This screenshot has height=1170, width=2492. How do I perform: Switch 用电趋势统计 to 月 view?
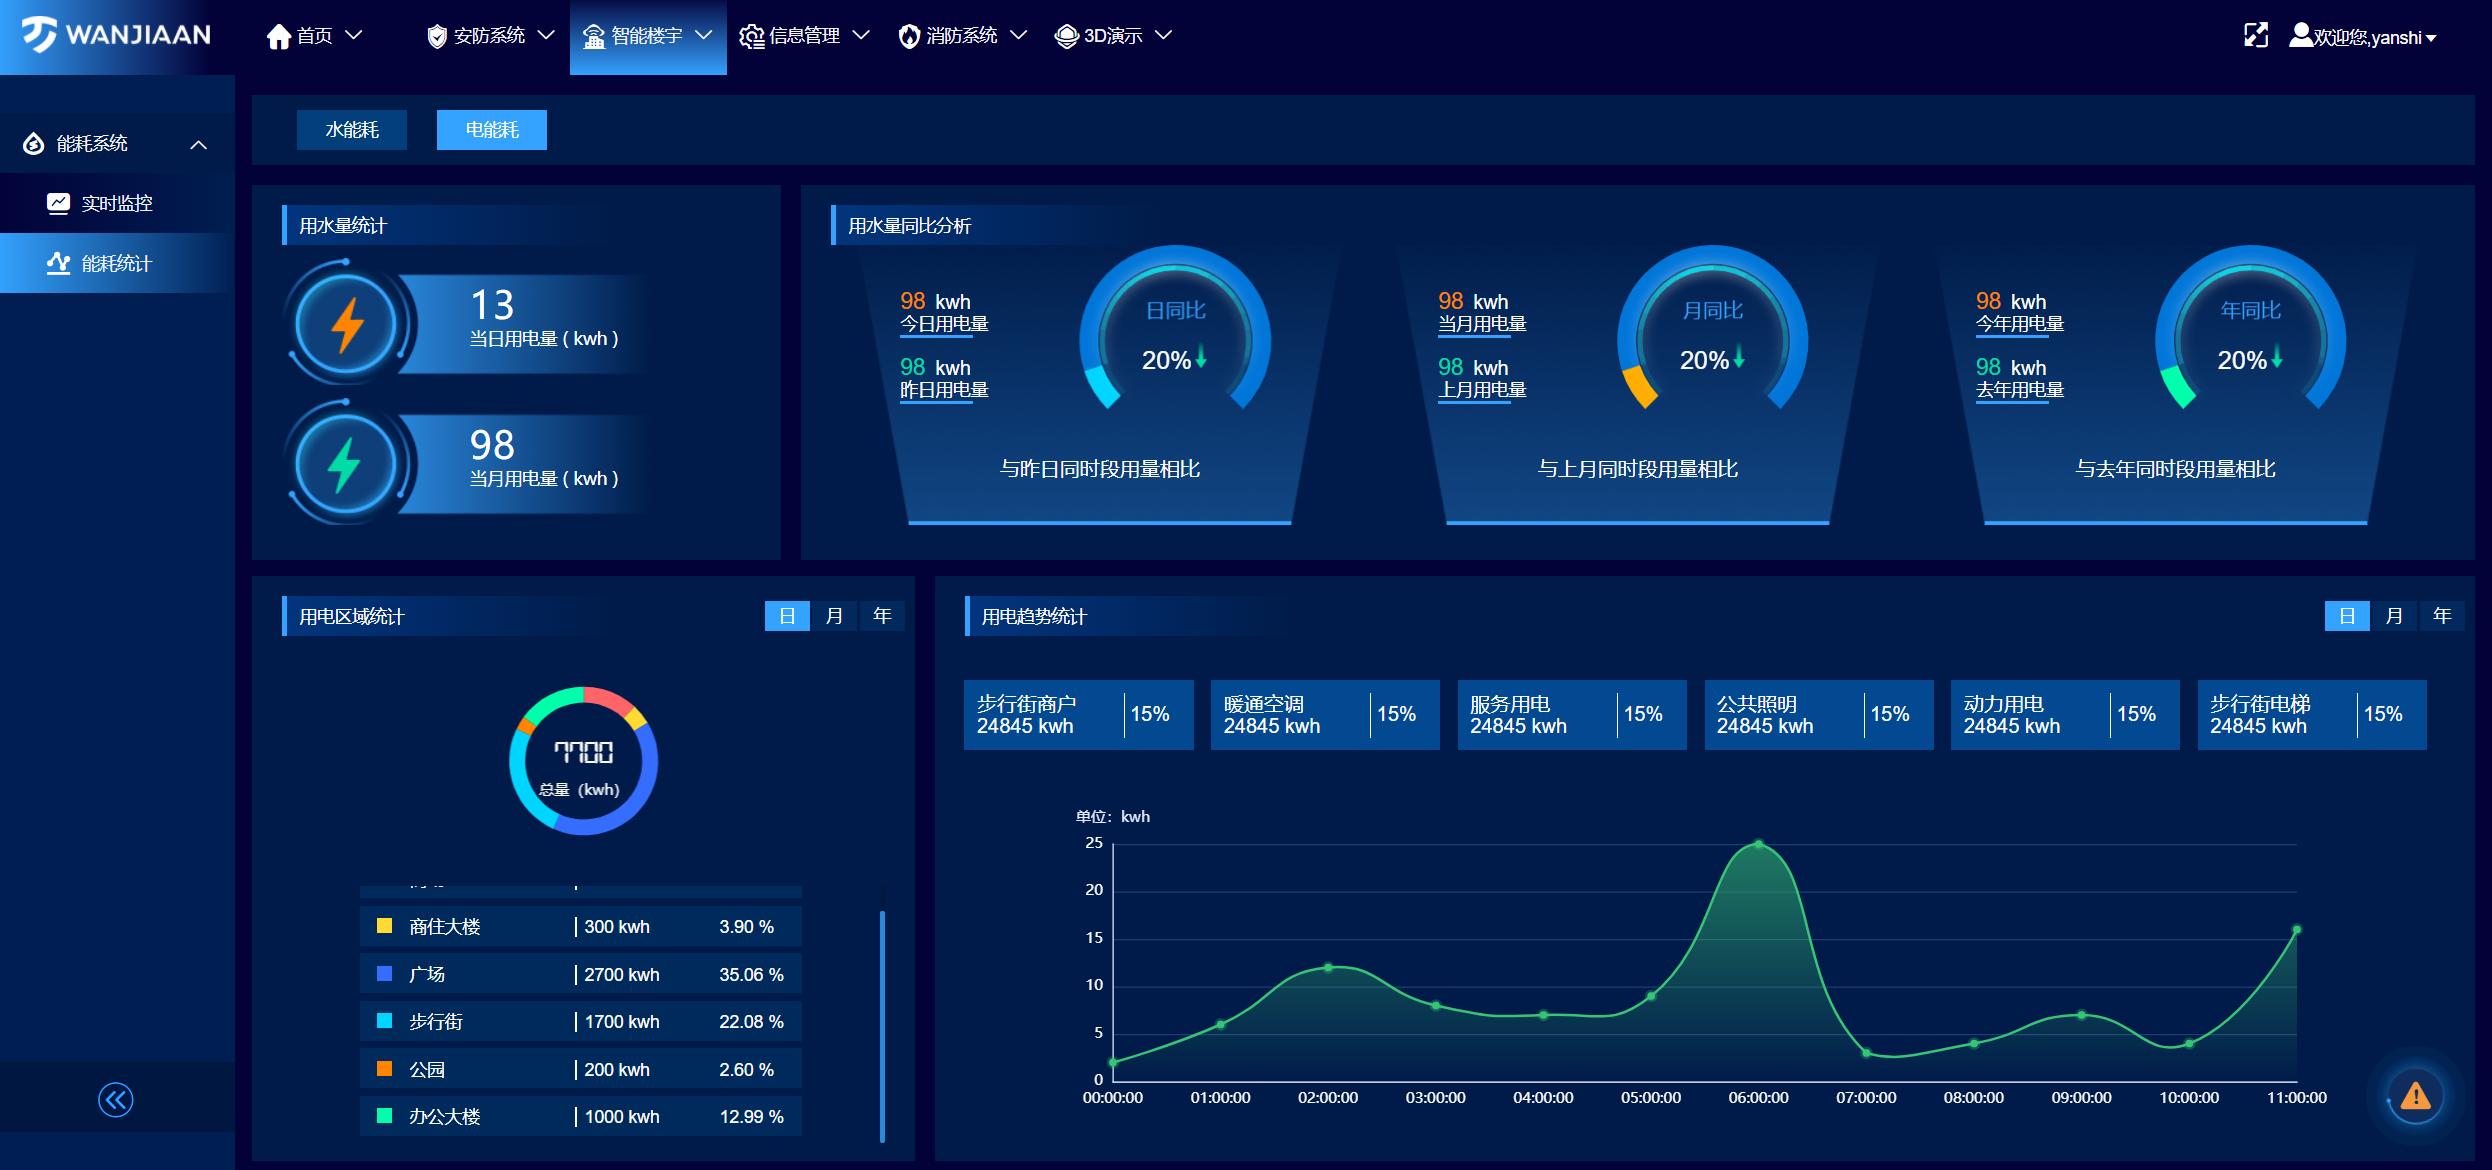[x=2393, y=616]
